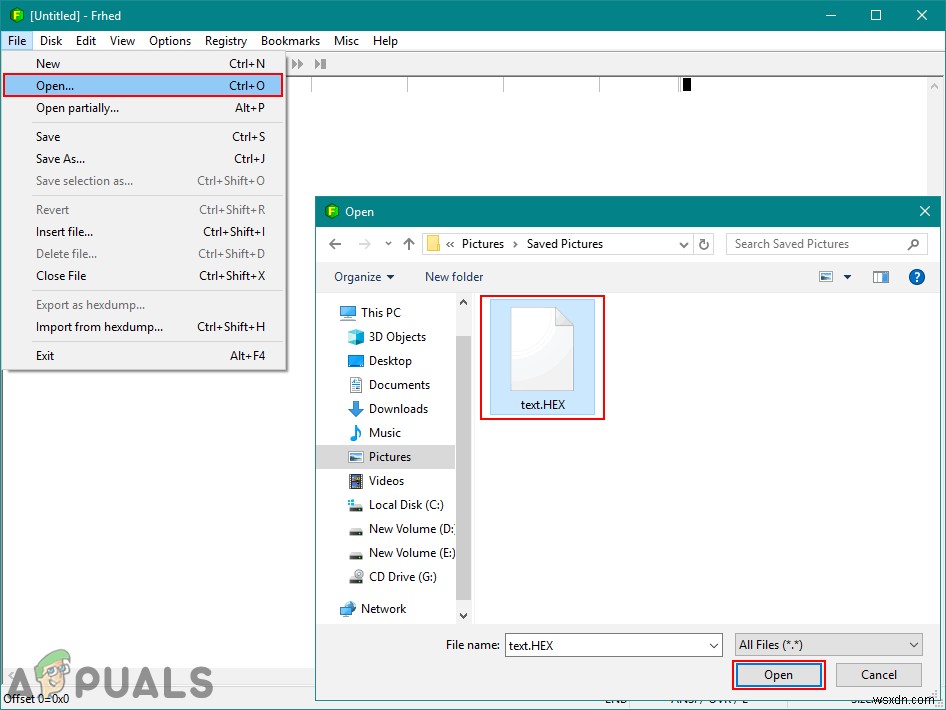Viewport: 946px width, 710px height.
Task: Go up one folder level
Action: pos(409,244)
